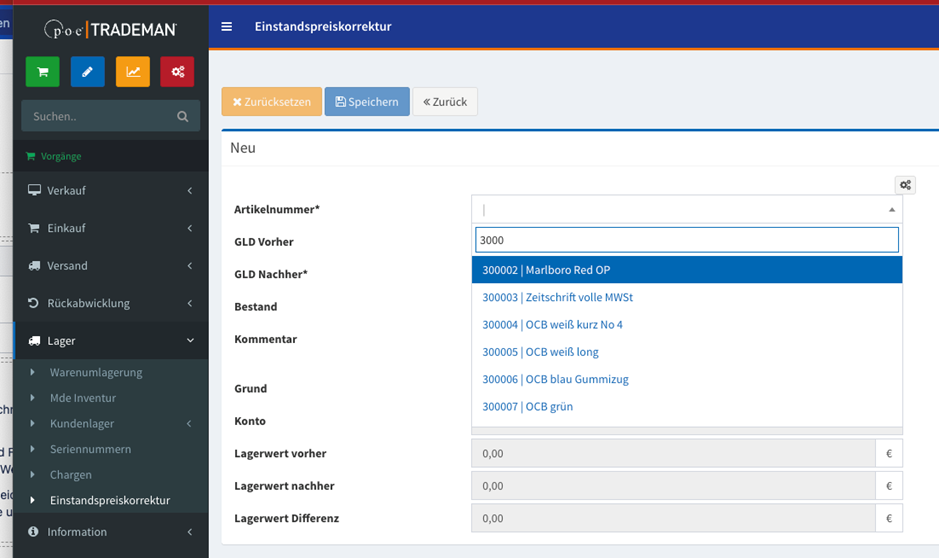Image resolution: width=939 pixels, height=558 pixels.
Task: Expand the Verkauf menu
Action: click(111, 190)
